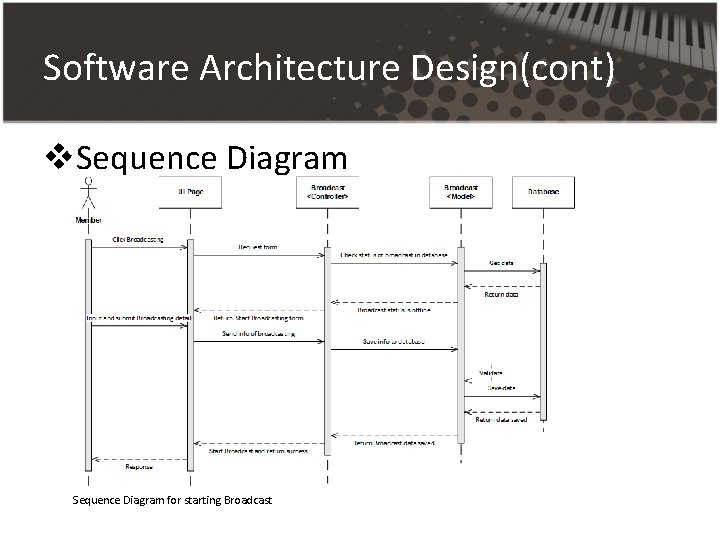This screenshot has height=540, width=720.
Task: Select the 'Sequence Diagram for starting Broadcast' caption
Action: click(172, 500)
